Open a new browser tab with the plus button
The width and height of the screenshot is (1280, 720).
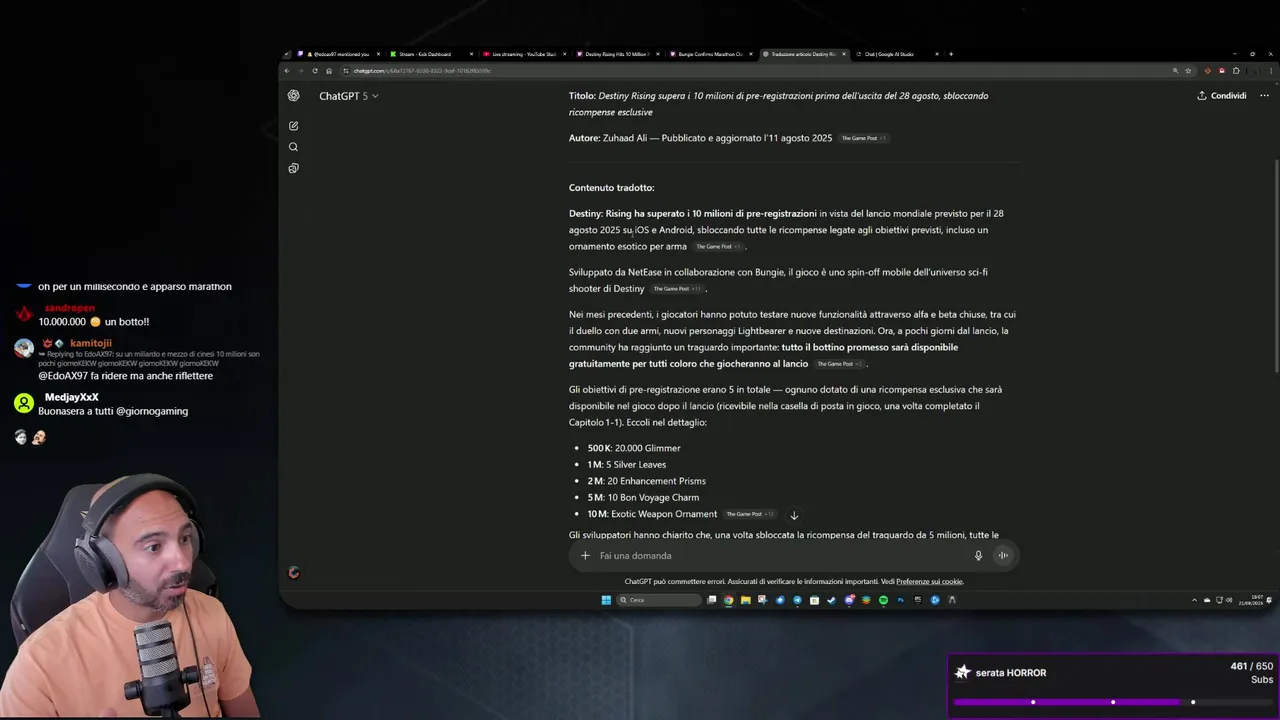(x=951, y=54)
